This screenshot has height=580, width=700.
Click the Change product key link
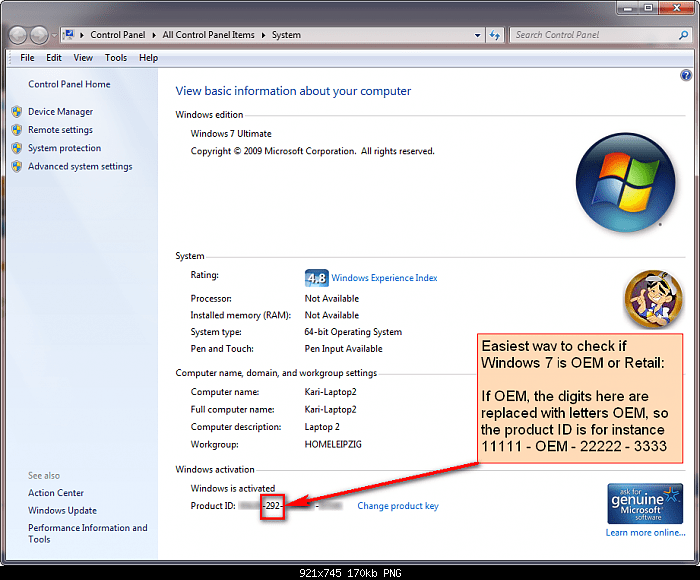398,506
